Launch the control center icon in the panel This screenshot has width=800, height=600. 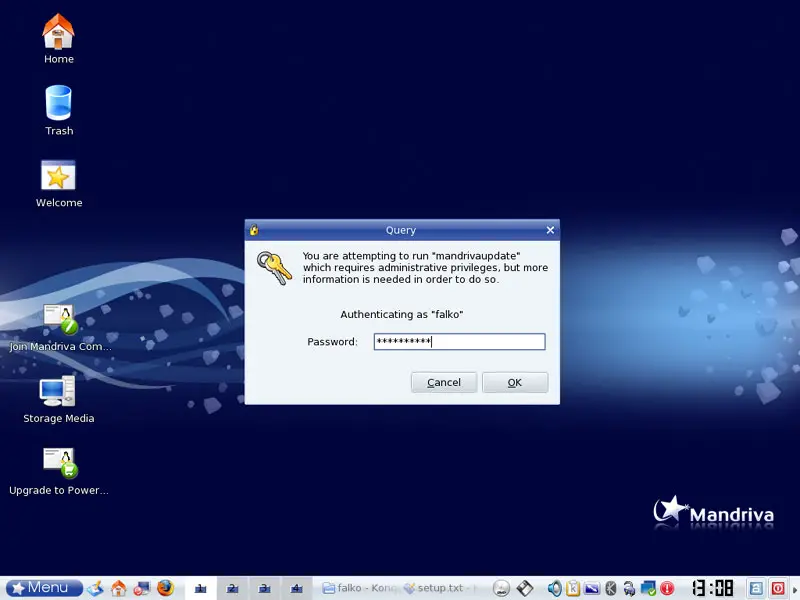pyautogui.click(x=141, y=588)
